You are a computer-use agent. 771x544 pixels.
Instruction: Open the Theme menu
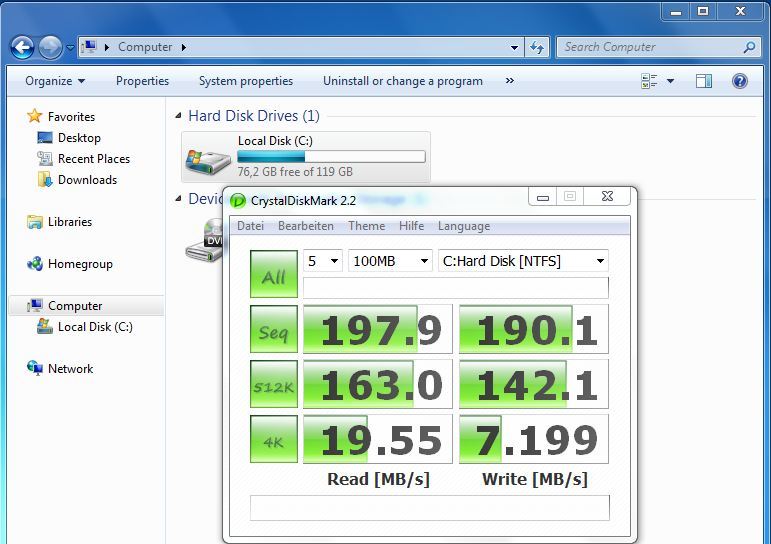[367, 226]
